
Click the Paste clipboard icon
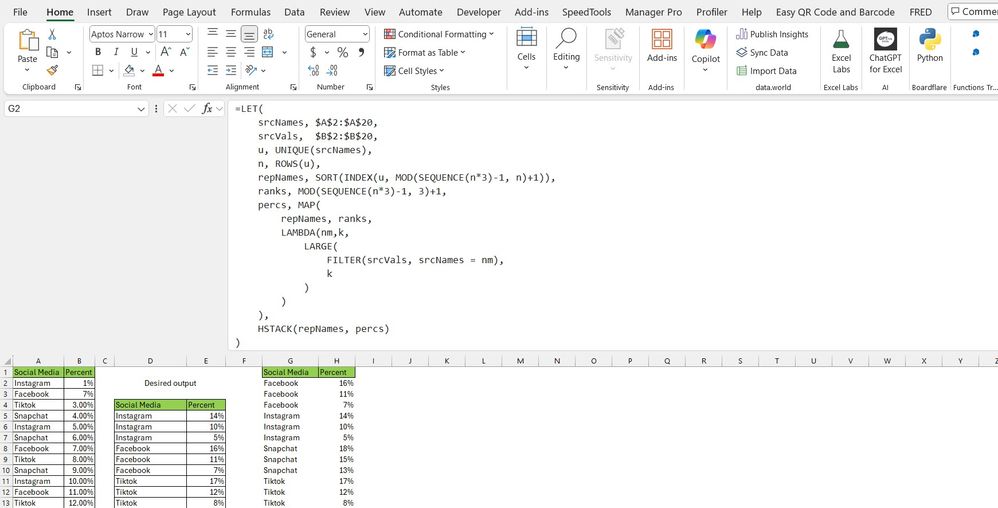point(27,40)
